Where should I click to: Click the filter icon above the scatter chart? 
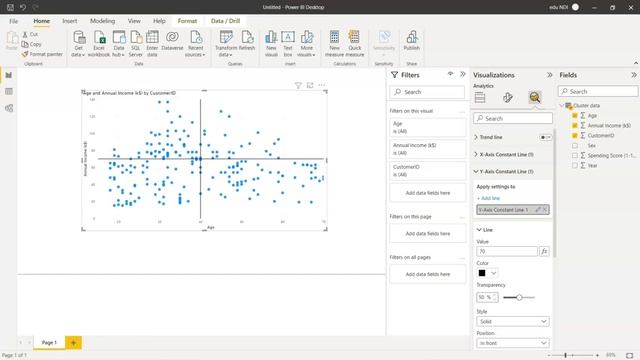298,85
